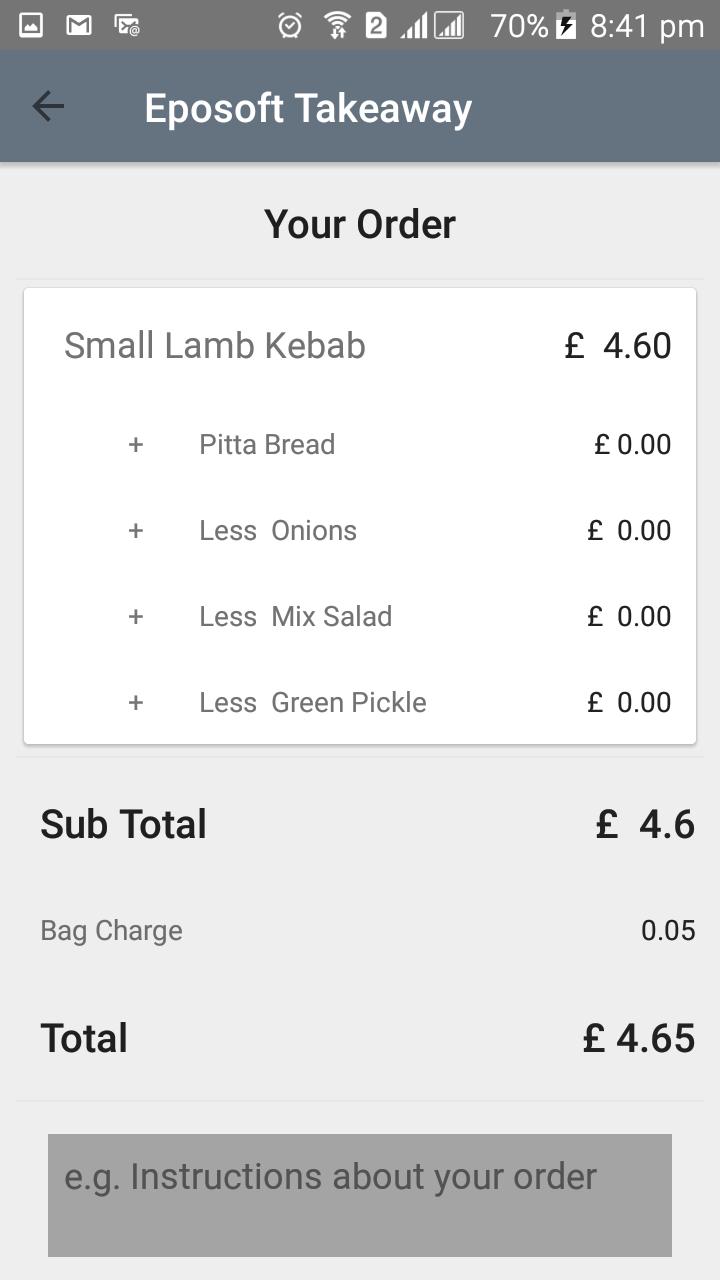Viewport: 720px width, 1280px height.
Task: Tap the Less Green Pickle option label
Action: tap(313, 702)
